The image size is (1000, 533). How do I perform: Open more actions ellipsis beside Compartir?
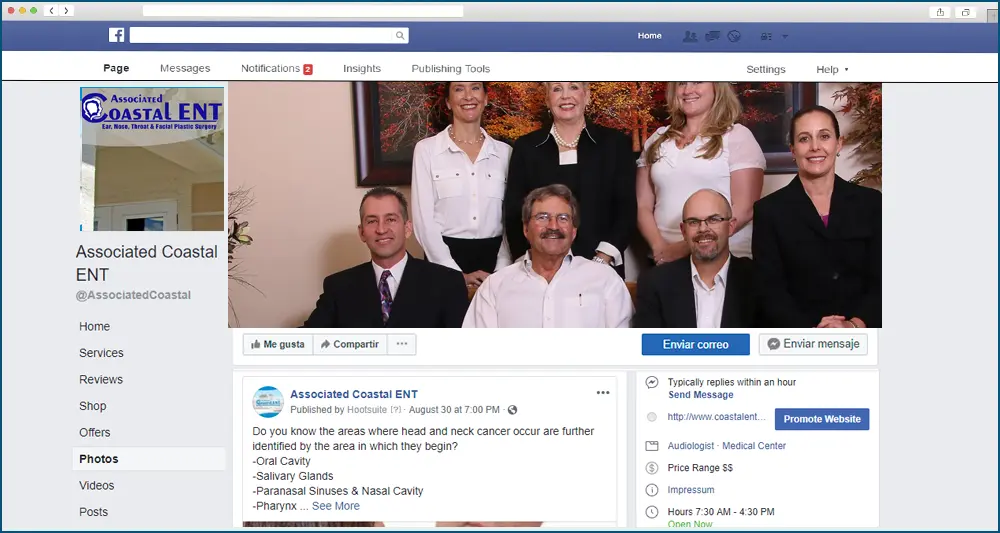point(402,344)
